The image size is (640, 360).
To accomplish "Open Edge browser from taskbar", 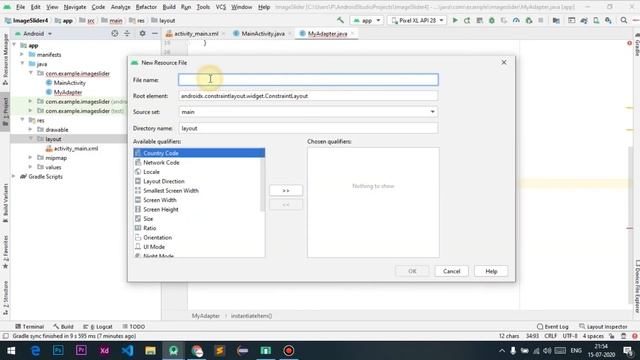I will (35, 351).
